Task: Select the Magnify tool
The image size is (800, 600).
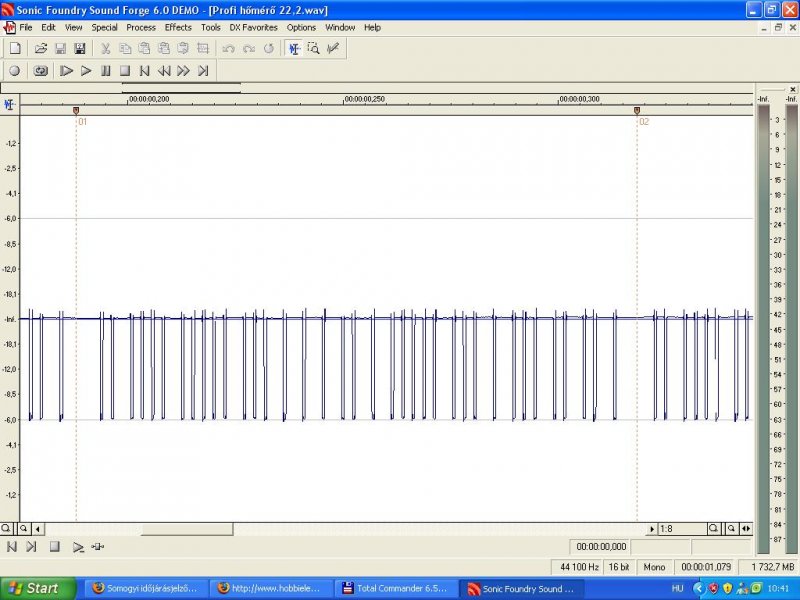Action: 313,48
